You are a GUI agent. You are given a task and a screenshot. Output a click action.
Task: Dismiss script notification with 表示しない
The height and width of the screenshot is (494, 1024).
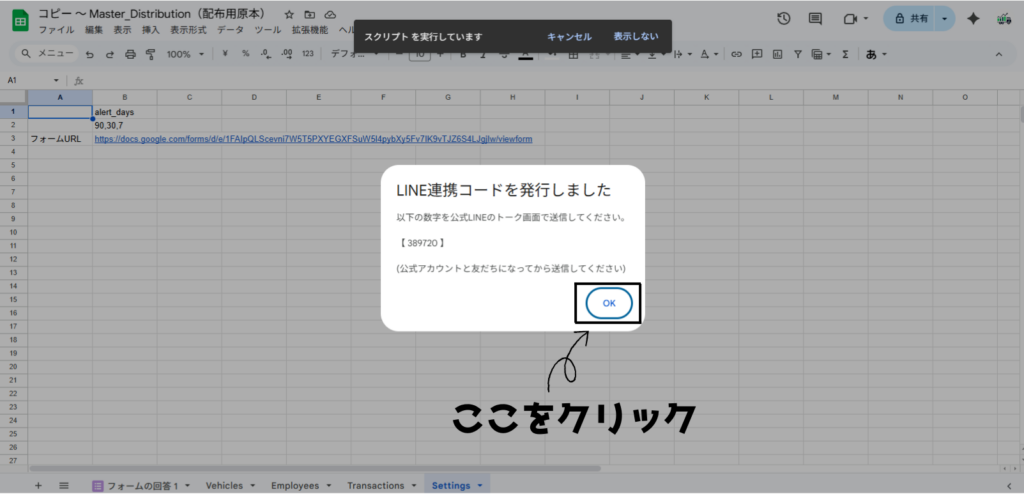pos(636,36)
